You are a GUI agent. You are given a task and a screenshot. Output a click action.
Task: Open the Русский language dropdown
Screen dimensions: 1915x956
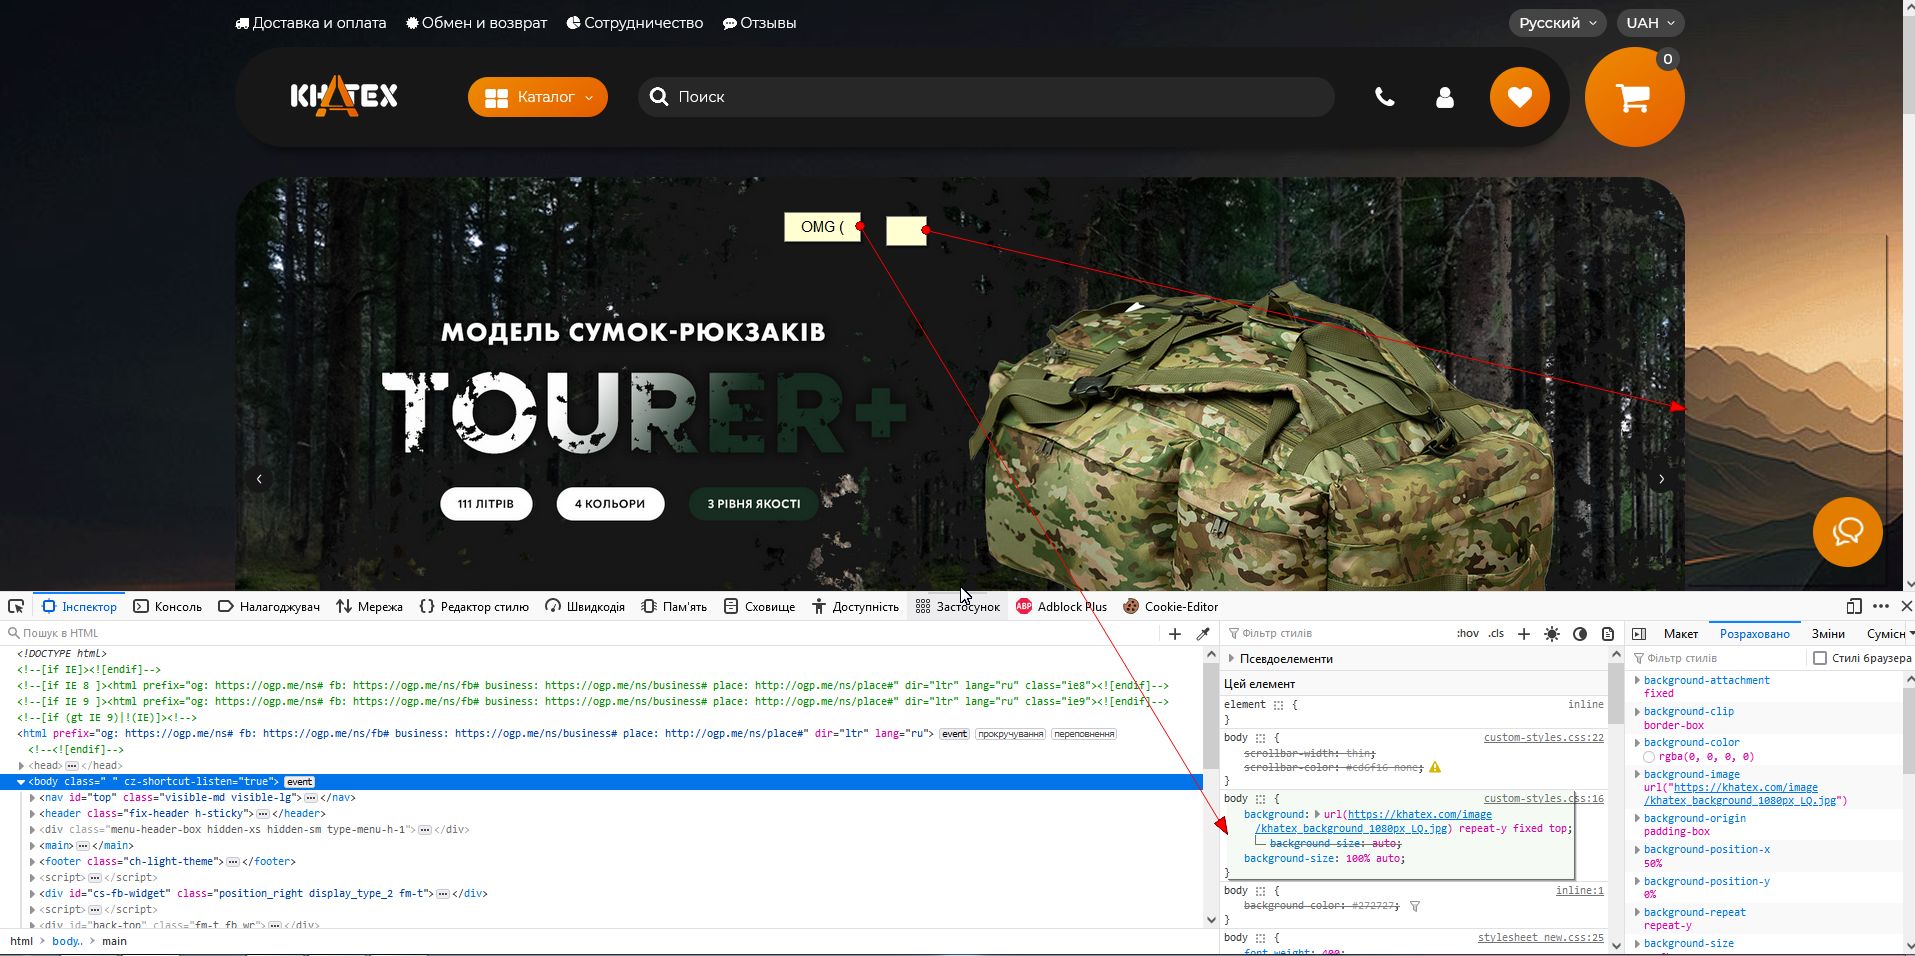(1558, 23)
